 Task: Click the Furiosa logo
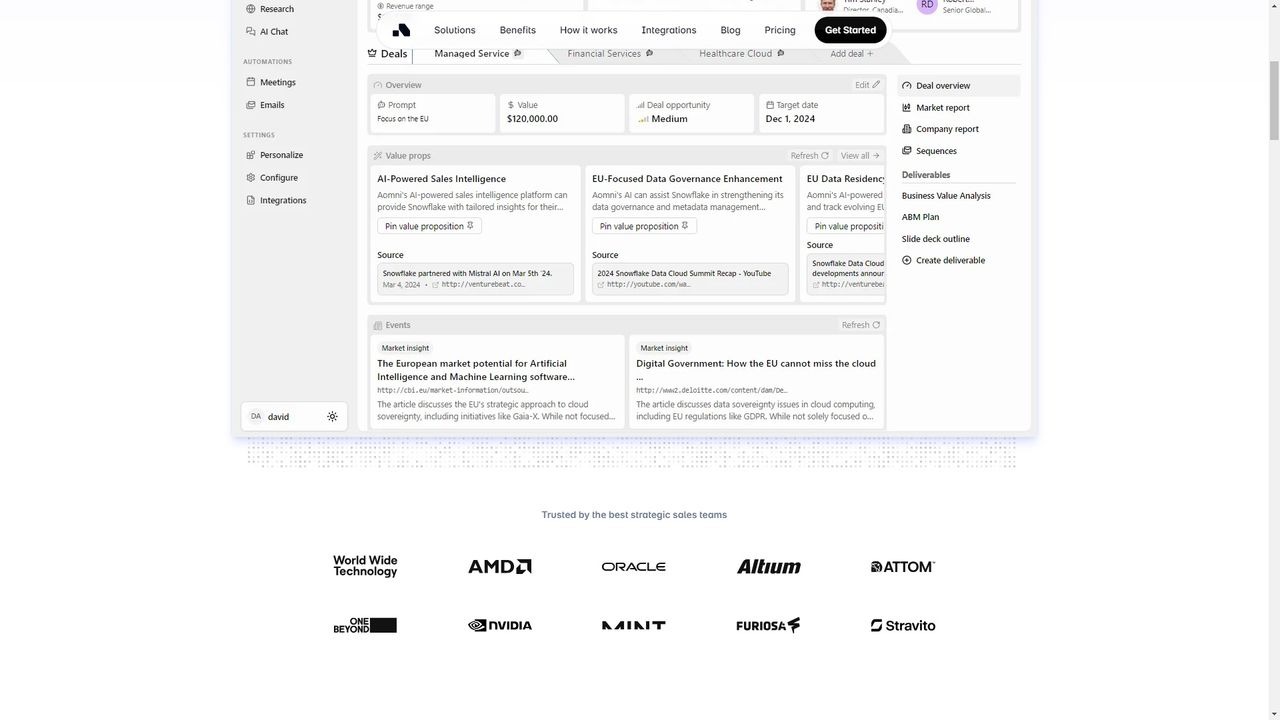click(768, 625)
